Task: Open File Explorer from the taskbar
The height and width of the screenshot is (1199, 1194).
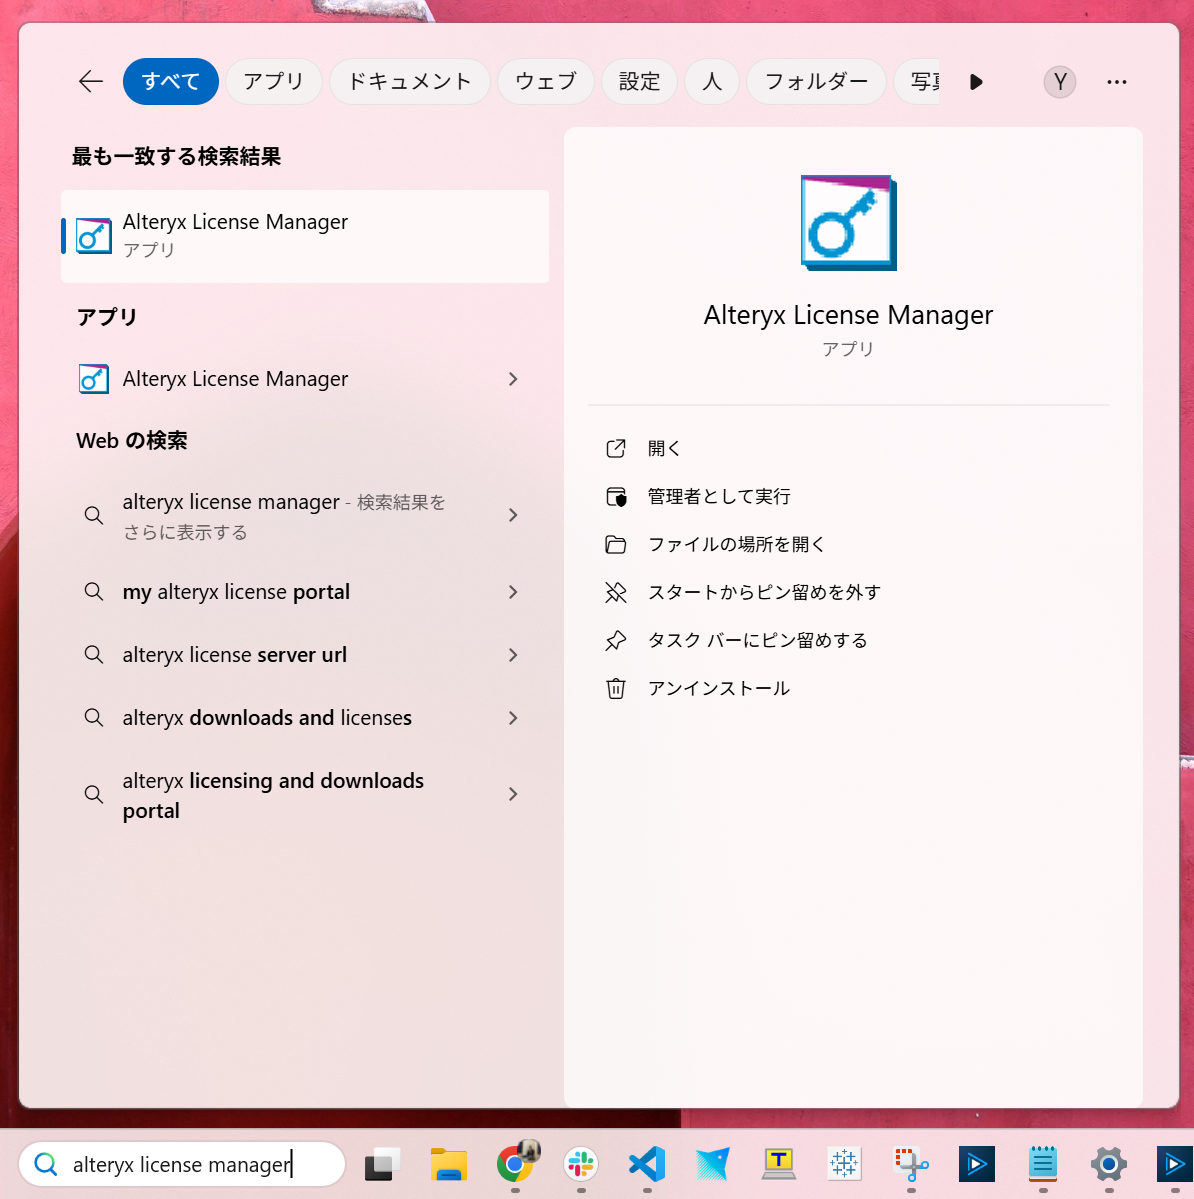Action: (x=449, y=1165)
